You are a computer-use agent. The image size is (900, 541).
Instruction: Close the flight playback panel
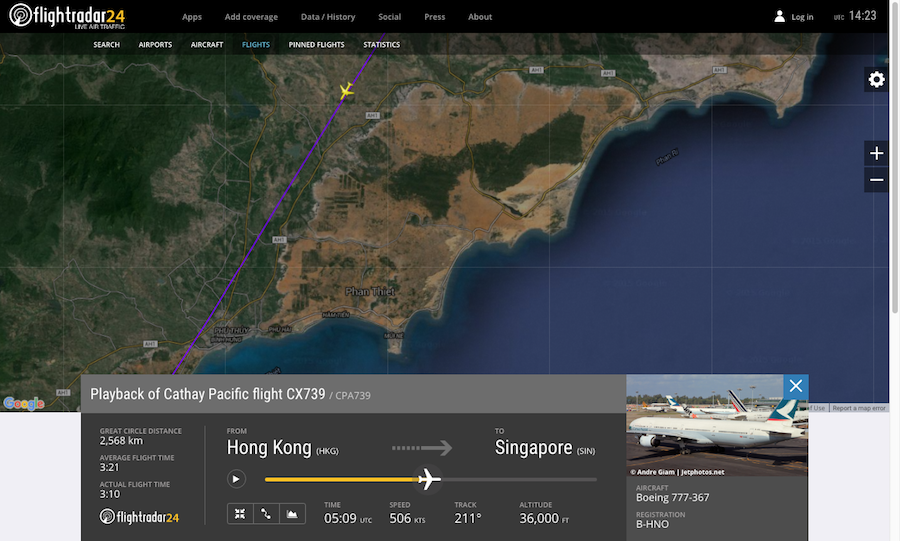coord(796,386)
